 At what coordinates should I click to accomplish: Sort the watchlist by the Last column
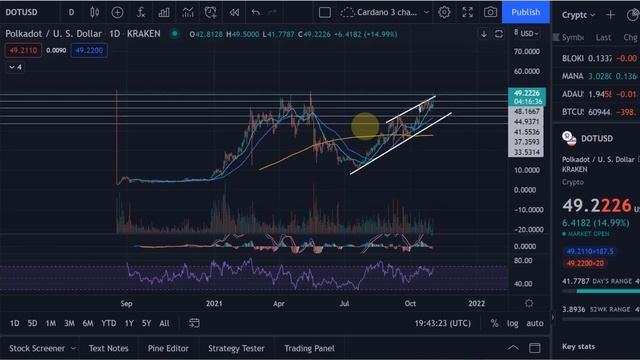(x=603, y=38)
